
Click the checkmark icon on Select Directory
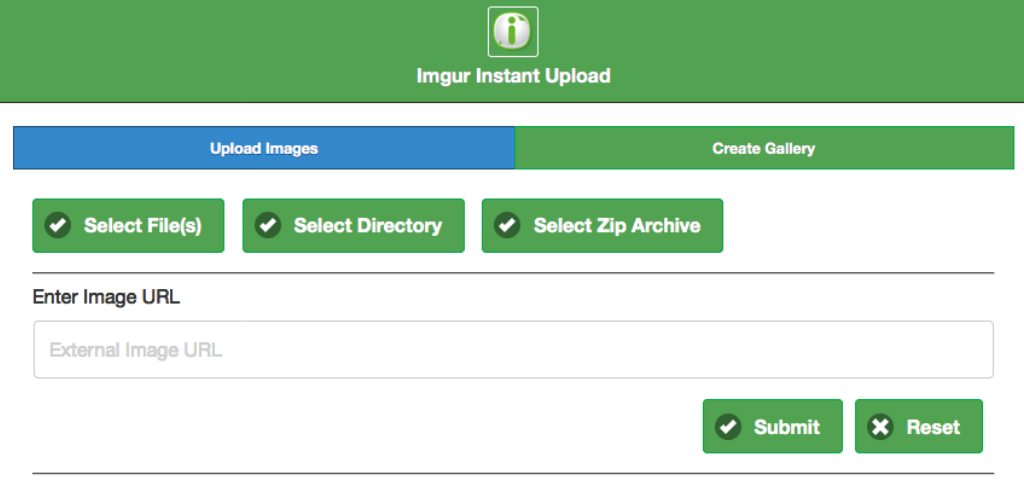pyautogui.click(x=268, y=226)
